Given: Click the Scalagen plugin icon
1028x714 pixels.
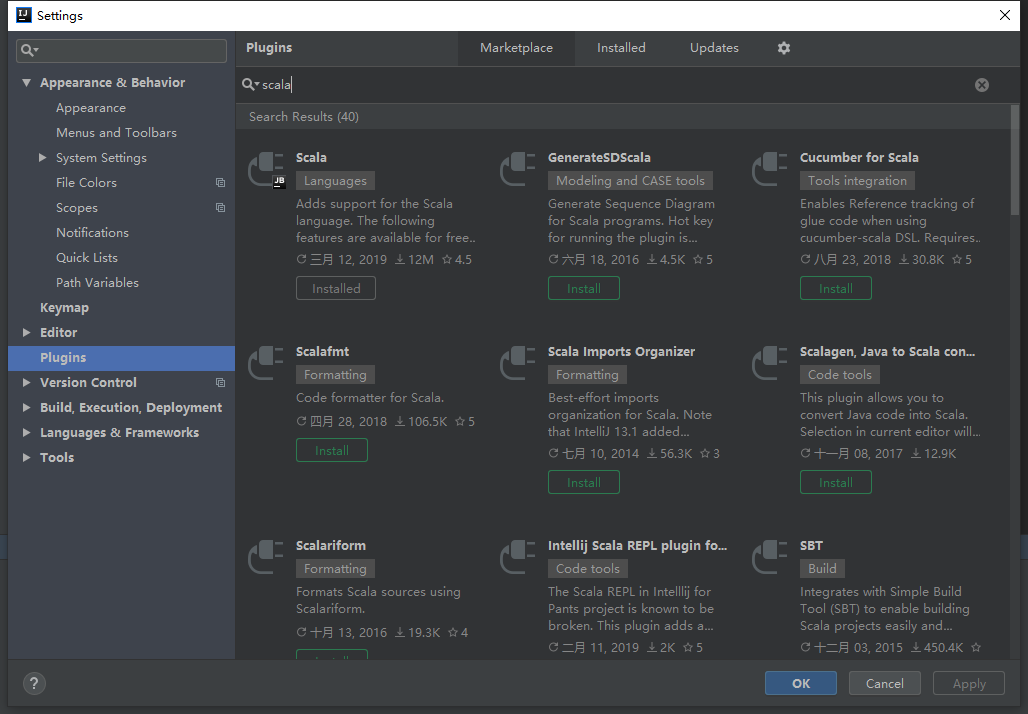Looking at the screenshot, I should (x=770, y=363).
